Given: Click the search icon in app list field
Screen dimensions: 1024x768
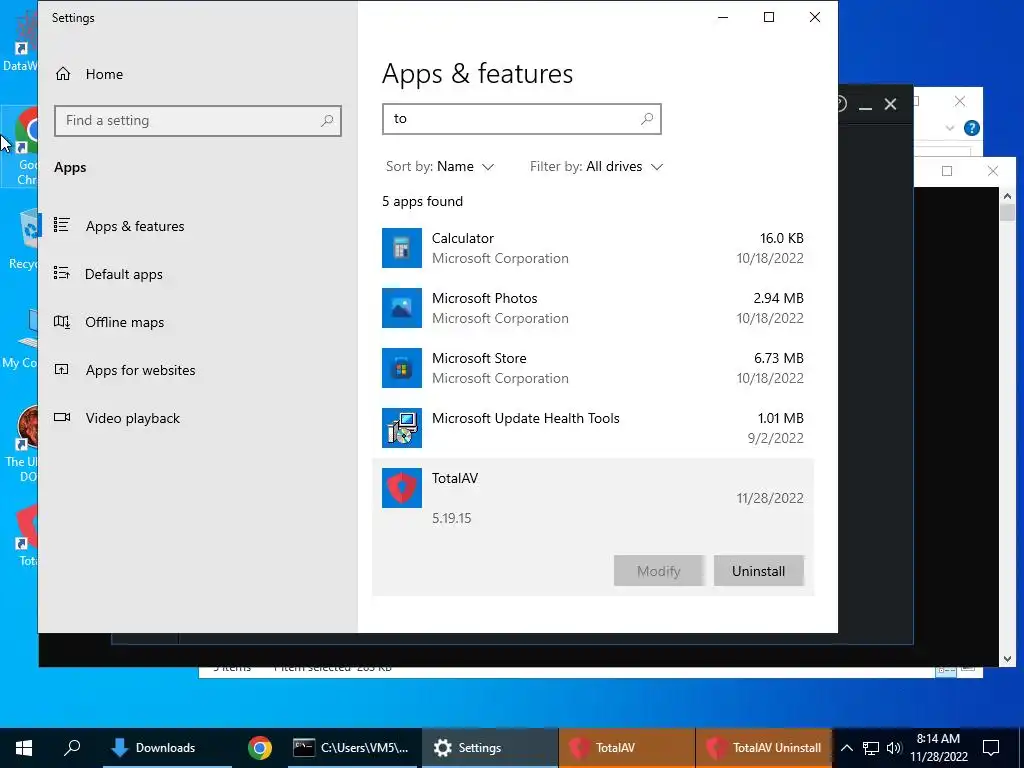Looking at the screenshot, I should point(647,119).
